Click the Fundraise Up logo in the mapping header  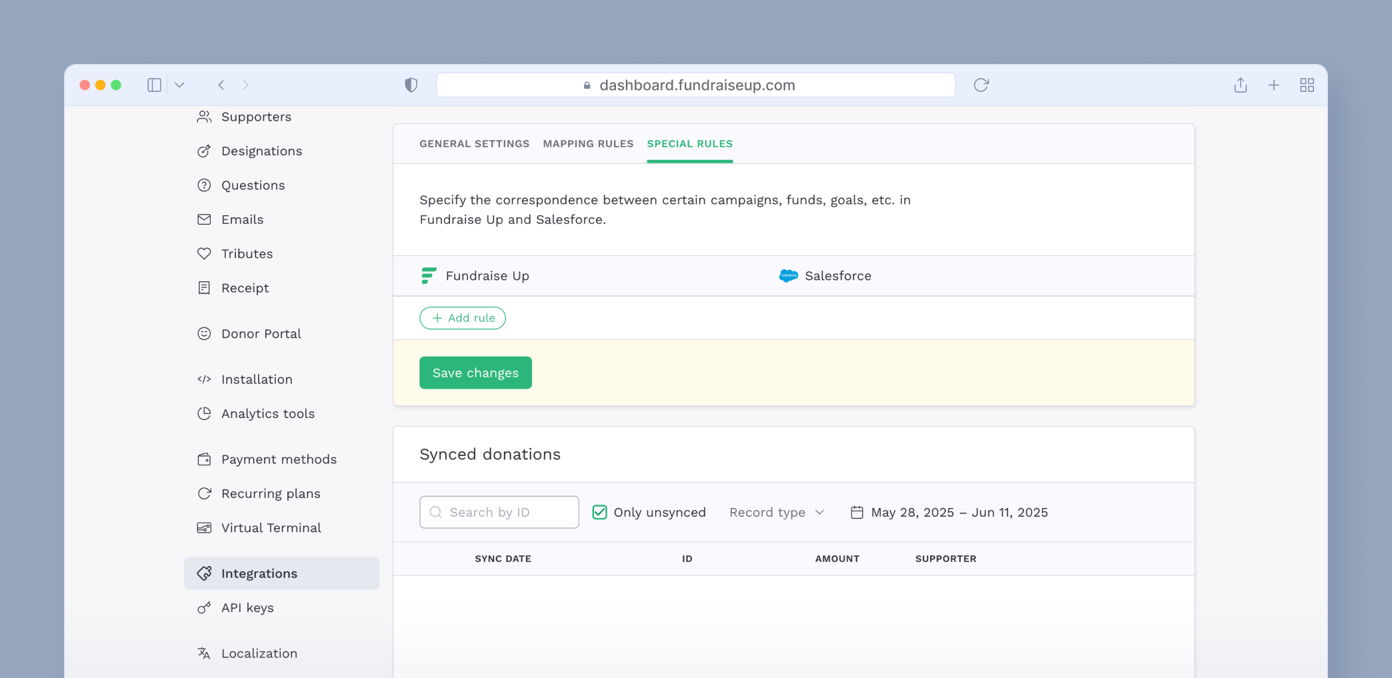point(429,275)
